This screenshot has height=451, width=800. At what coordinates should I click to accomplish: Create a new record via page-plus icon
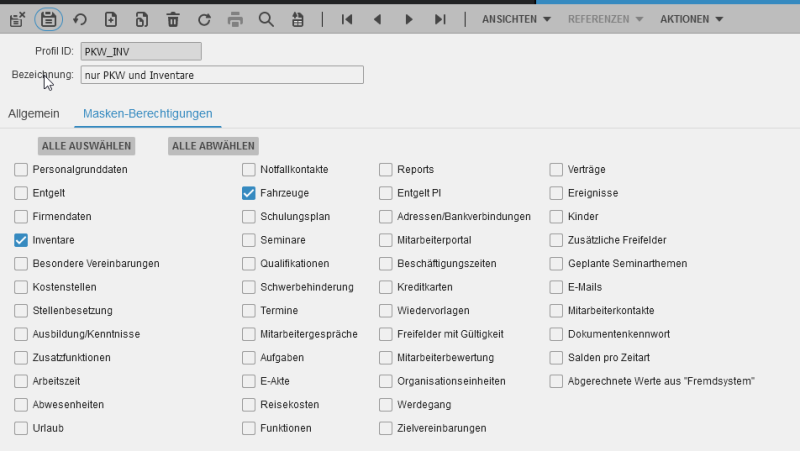pyautogui.click(x=111, y=19)
